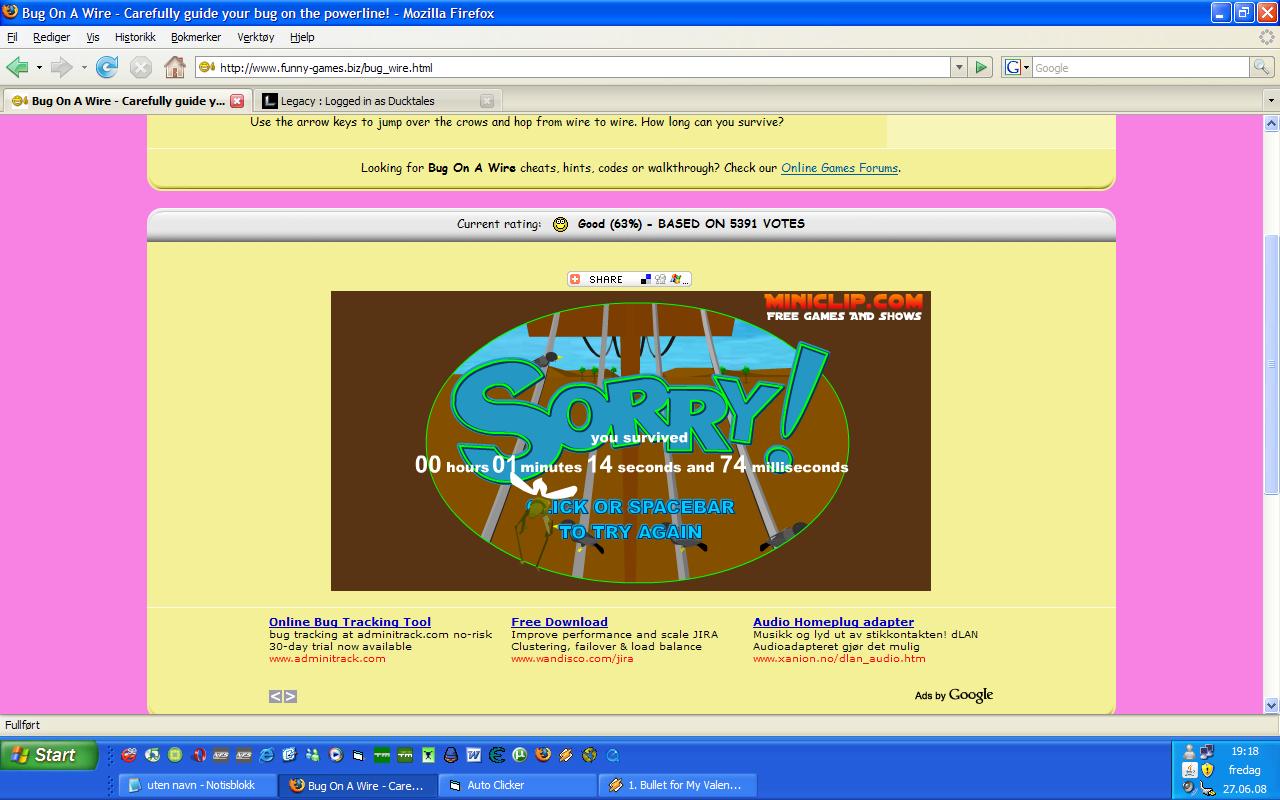
Task: Click the Miniclip.com logo in the game
Action: point(843,307)
